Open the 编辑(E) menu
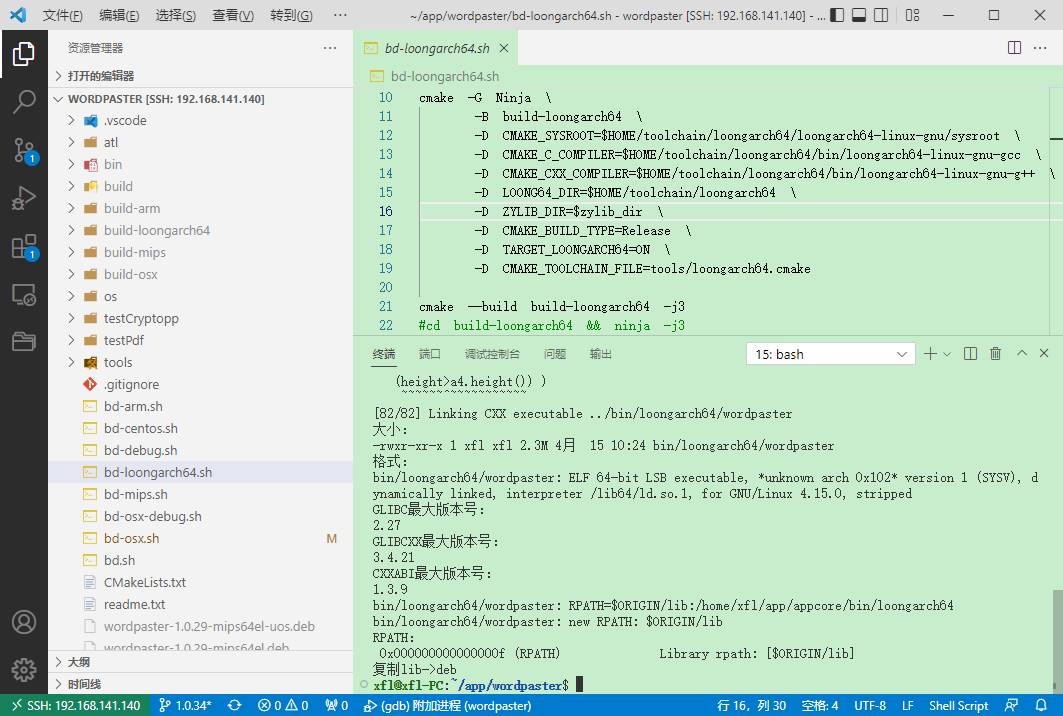 pyautogui.click(x=119, y=16)
